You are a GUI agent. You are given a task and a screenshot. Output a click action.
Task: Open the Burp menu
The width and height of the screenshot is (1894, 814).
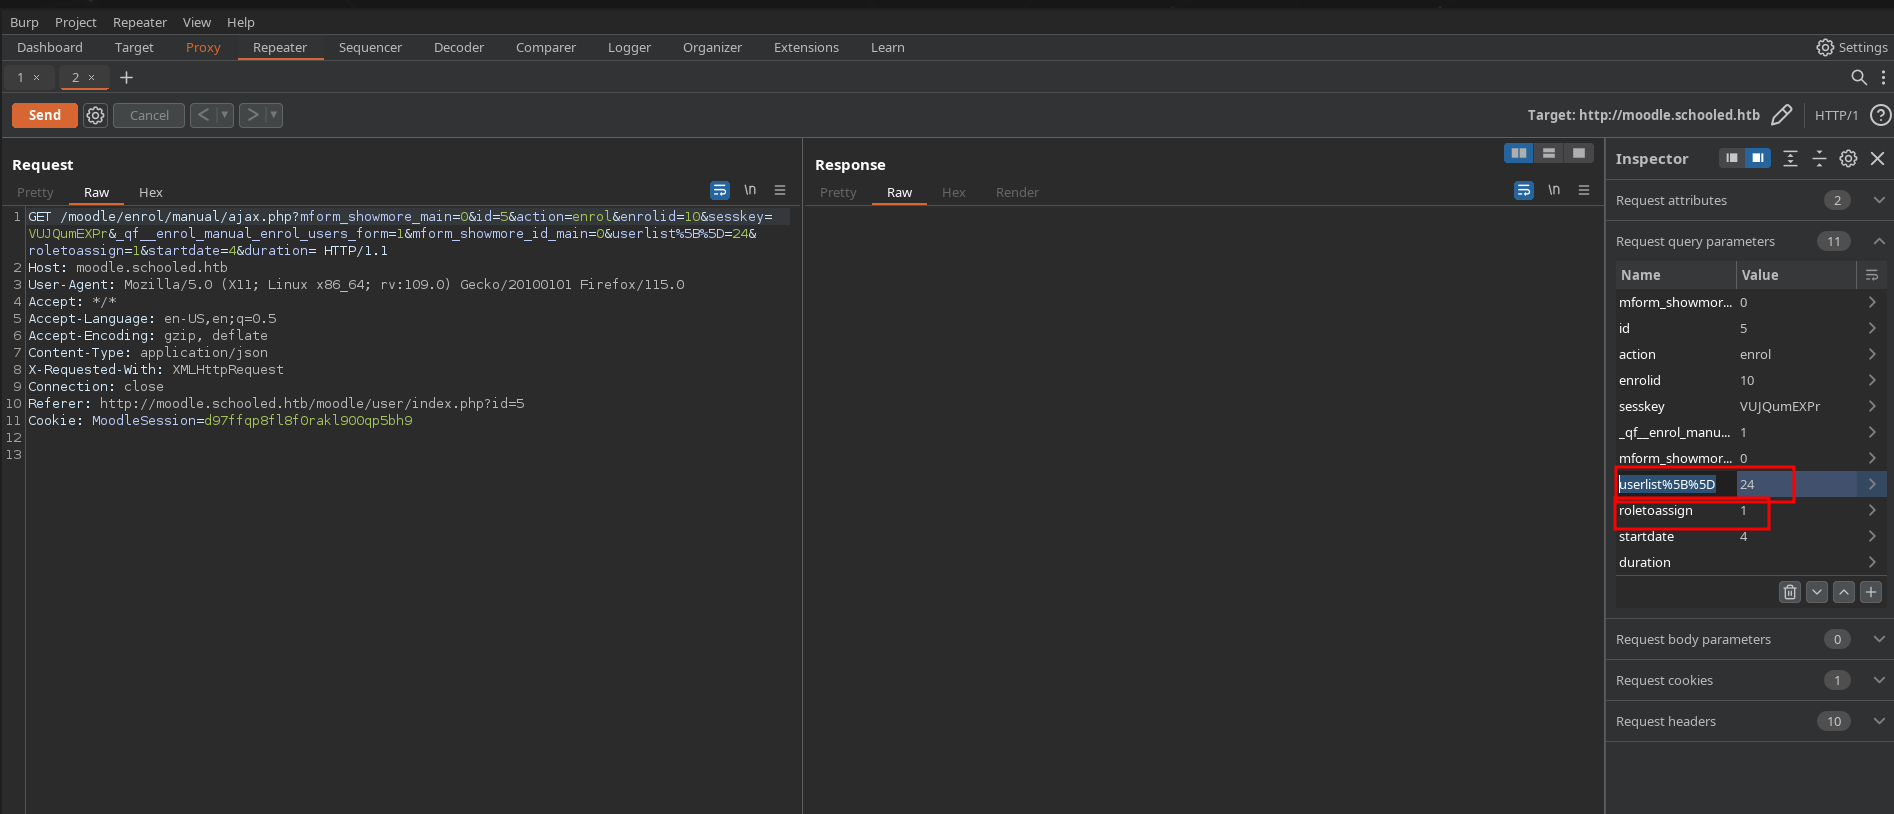[24, 22]
